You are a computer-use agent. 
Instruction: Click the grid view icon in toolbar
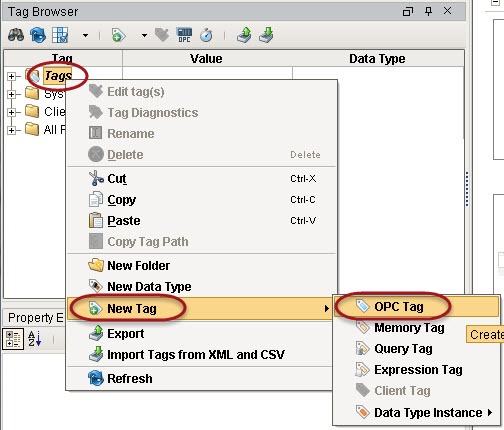coord(60,35)
